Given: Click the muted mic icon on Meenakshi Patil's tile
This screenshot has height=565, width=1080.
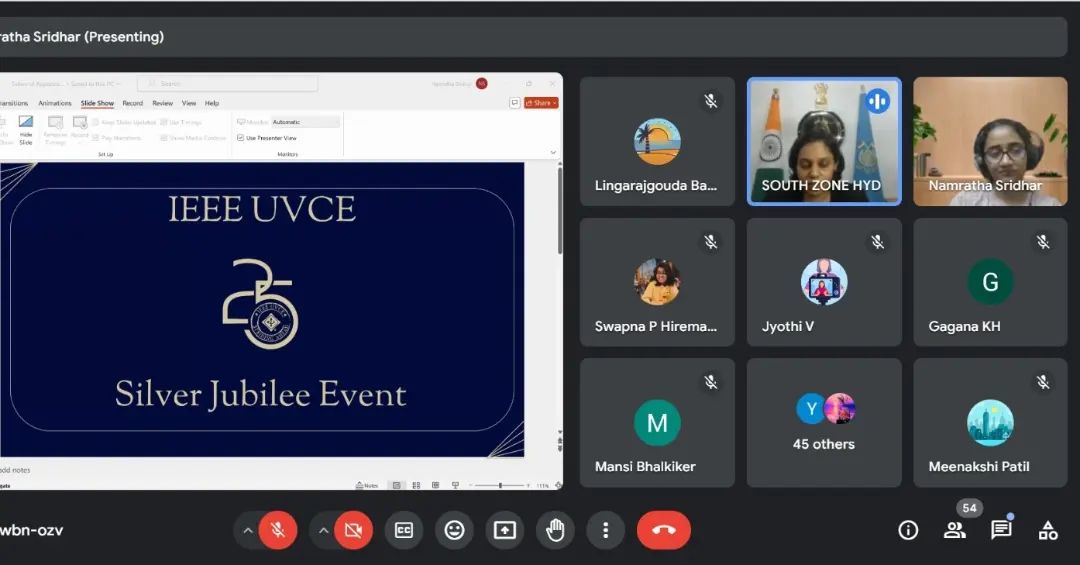Looking at the screenshot, I should click(1043, 382).
